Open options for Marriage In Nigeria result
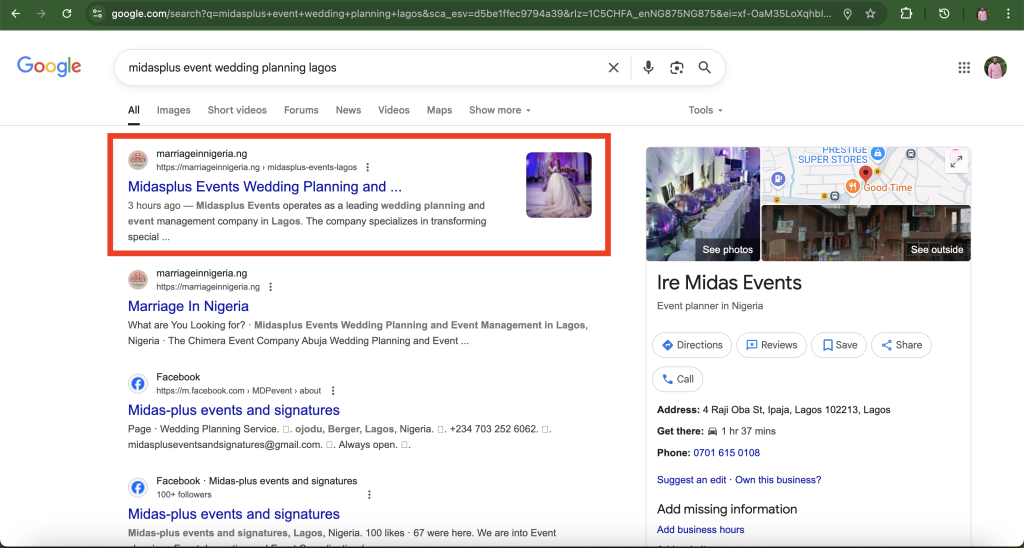Image resolution: width=1024 pixels, height=548 pixels. 270,287
